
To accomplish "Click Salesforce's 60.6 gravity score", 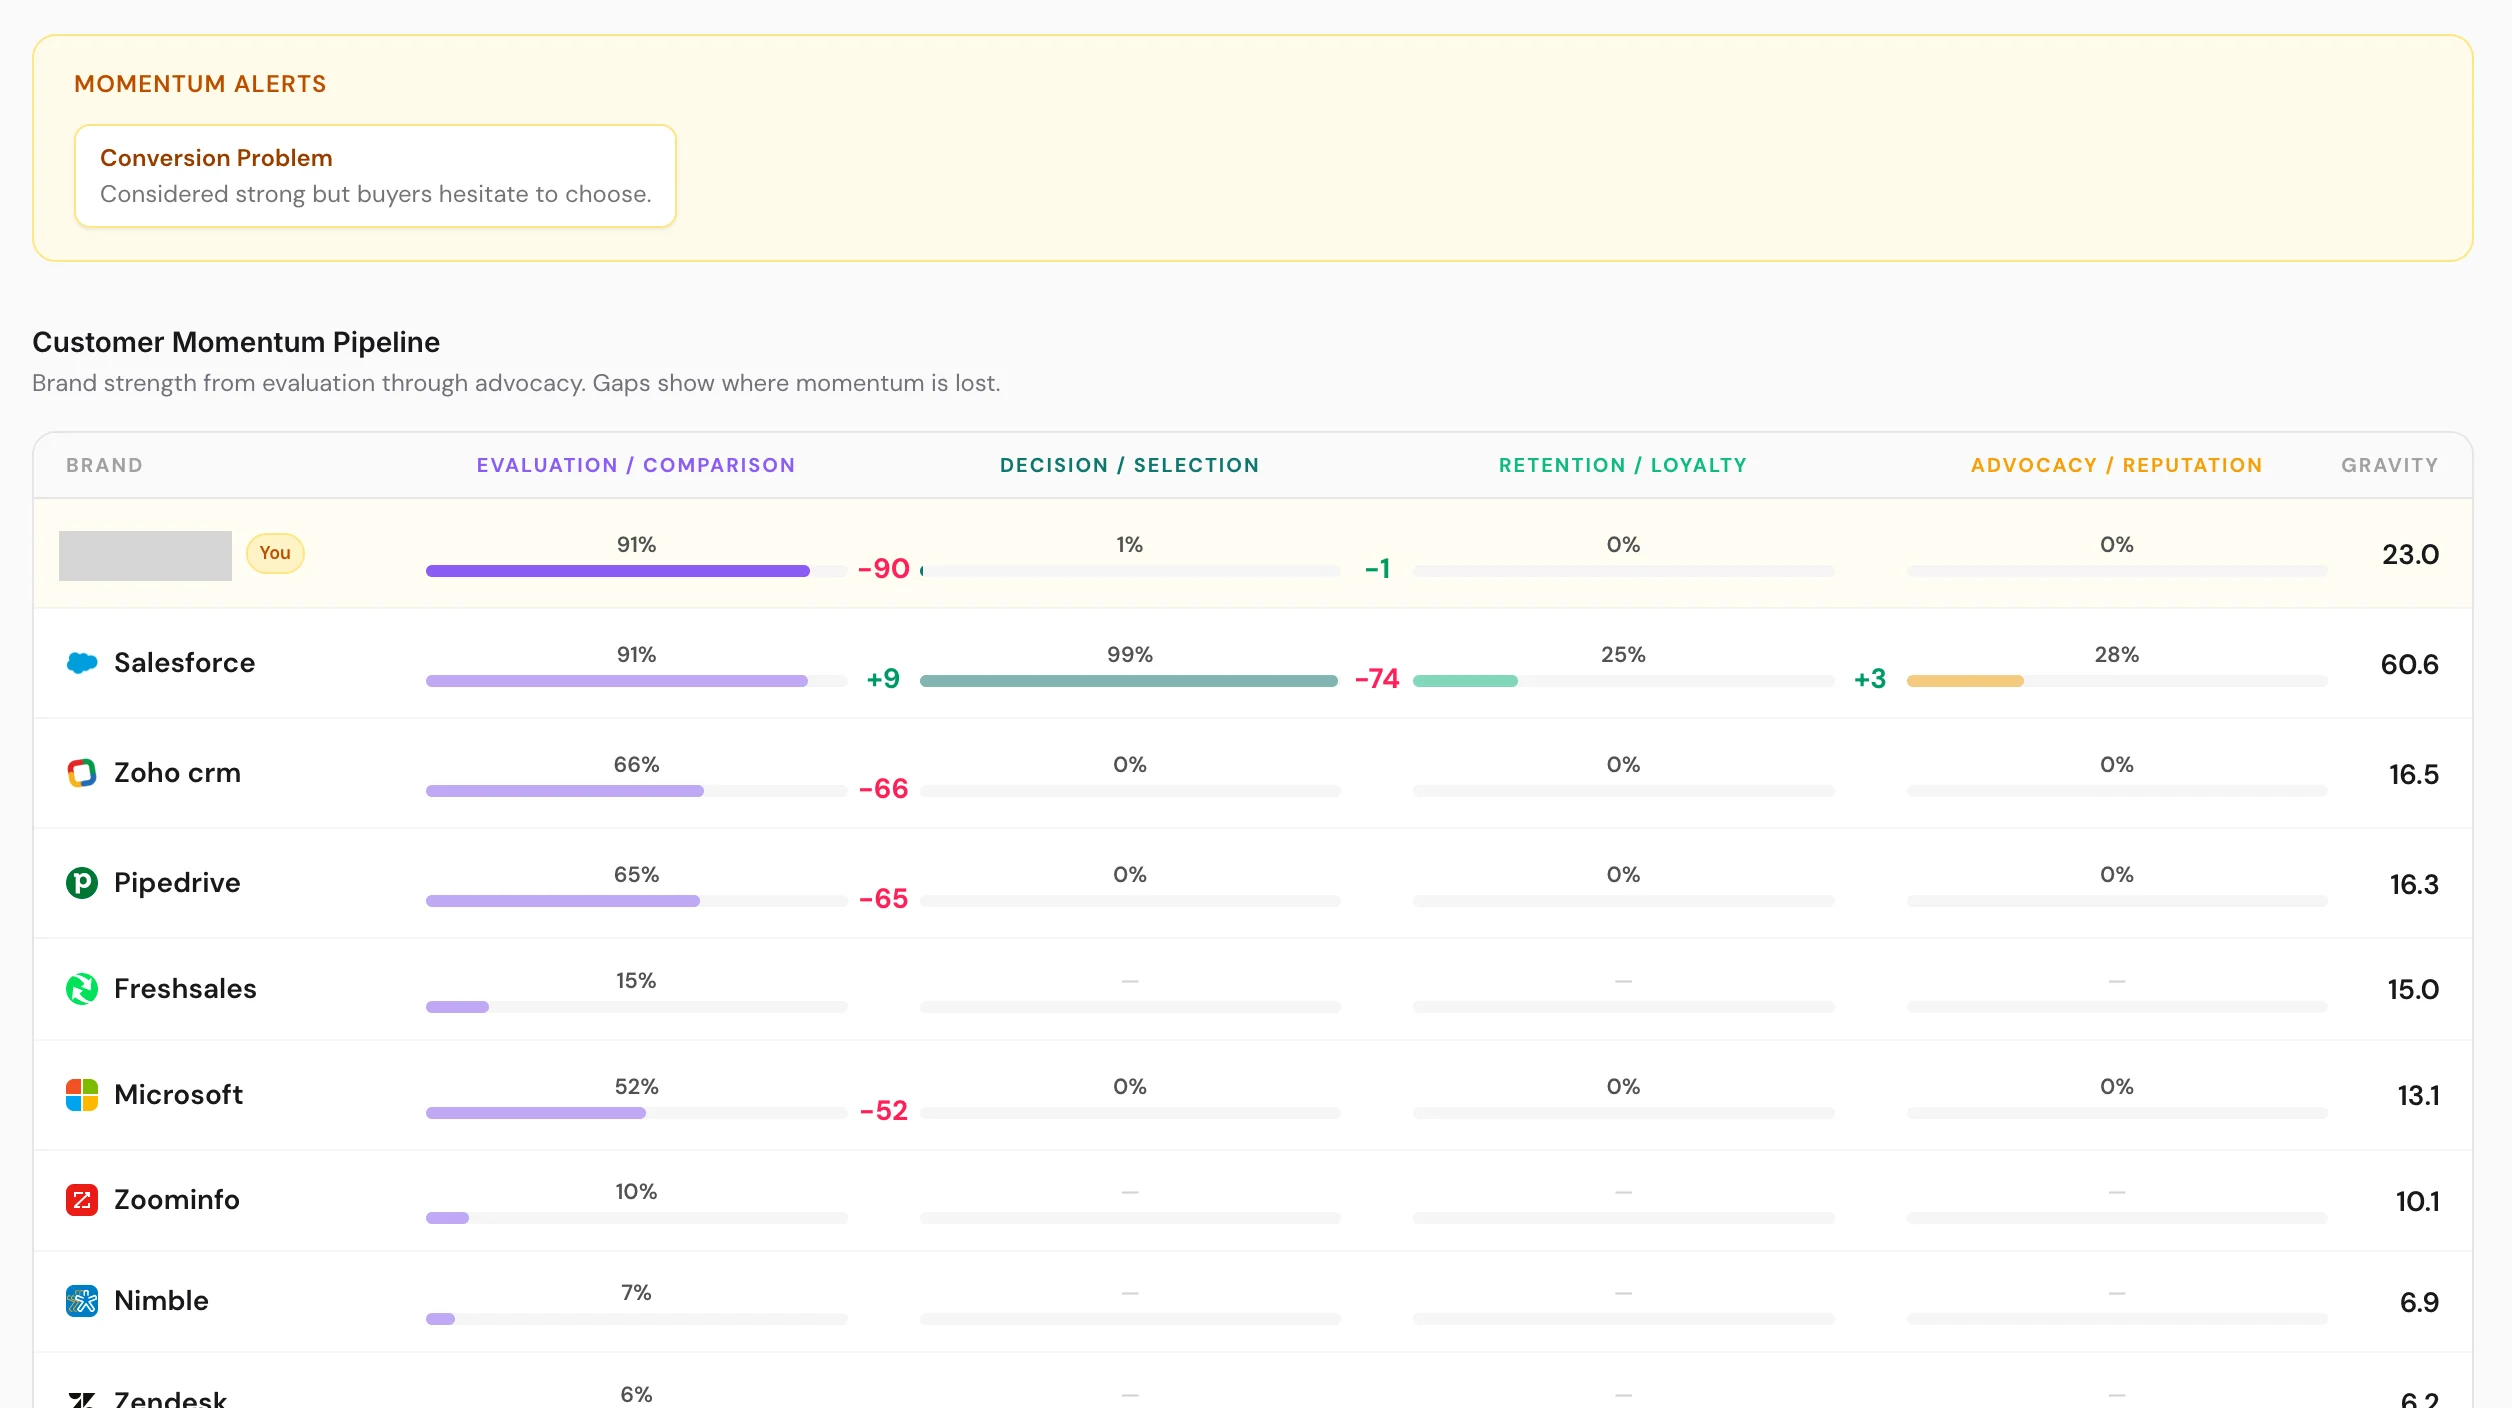I will 2409,665.
